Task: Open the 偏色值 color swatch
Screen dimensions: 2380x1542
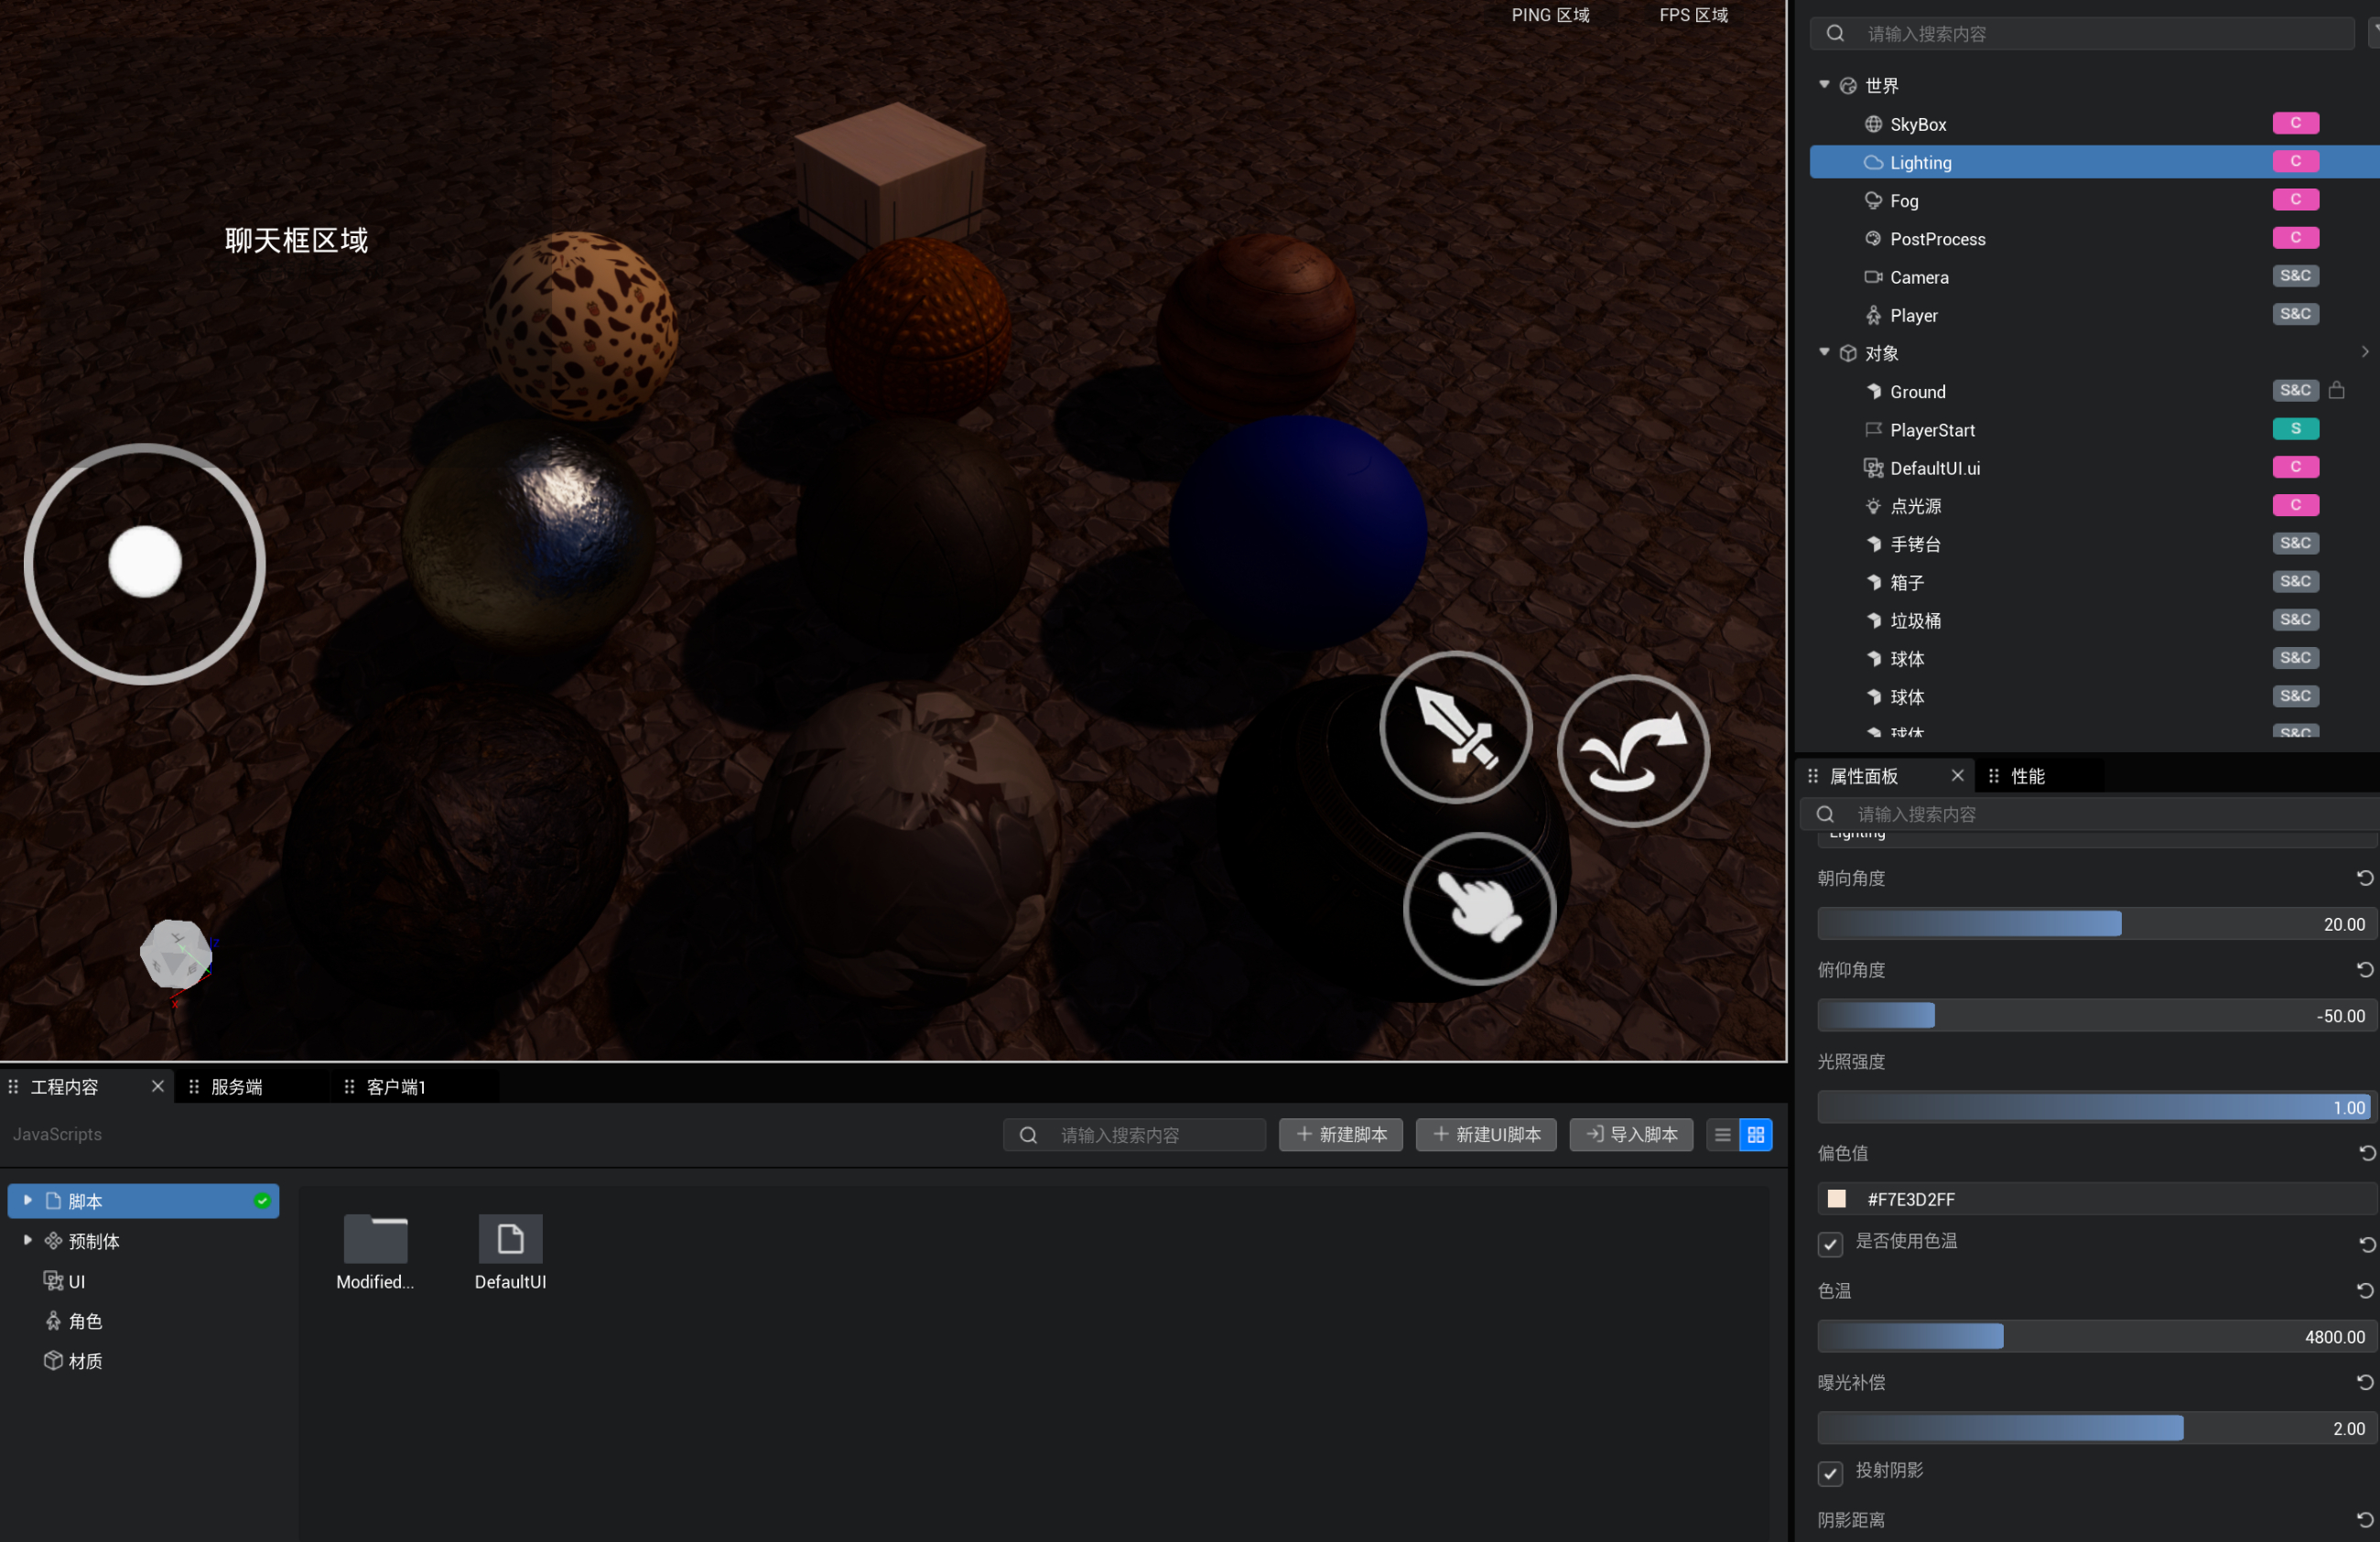Action: 1837,1198
